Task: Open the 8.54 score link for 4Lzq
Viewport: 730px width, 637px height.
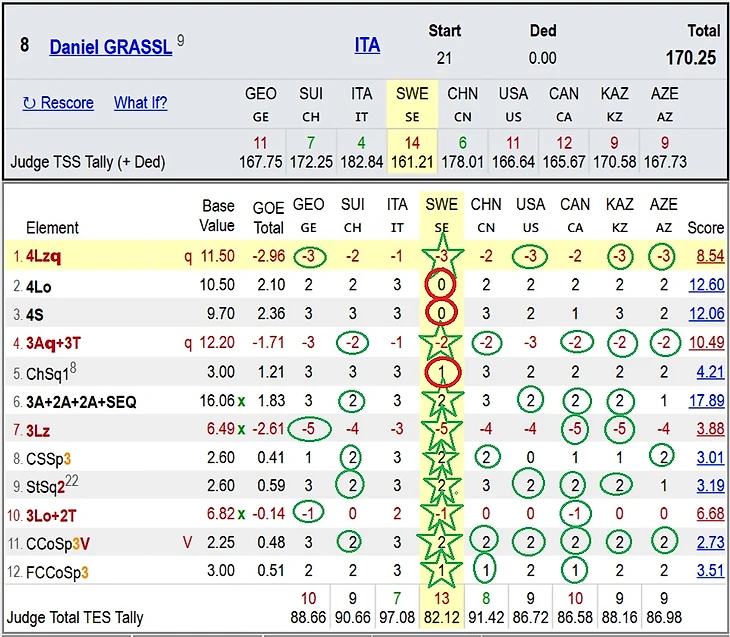Action: [710, 256]
